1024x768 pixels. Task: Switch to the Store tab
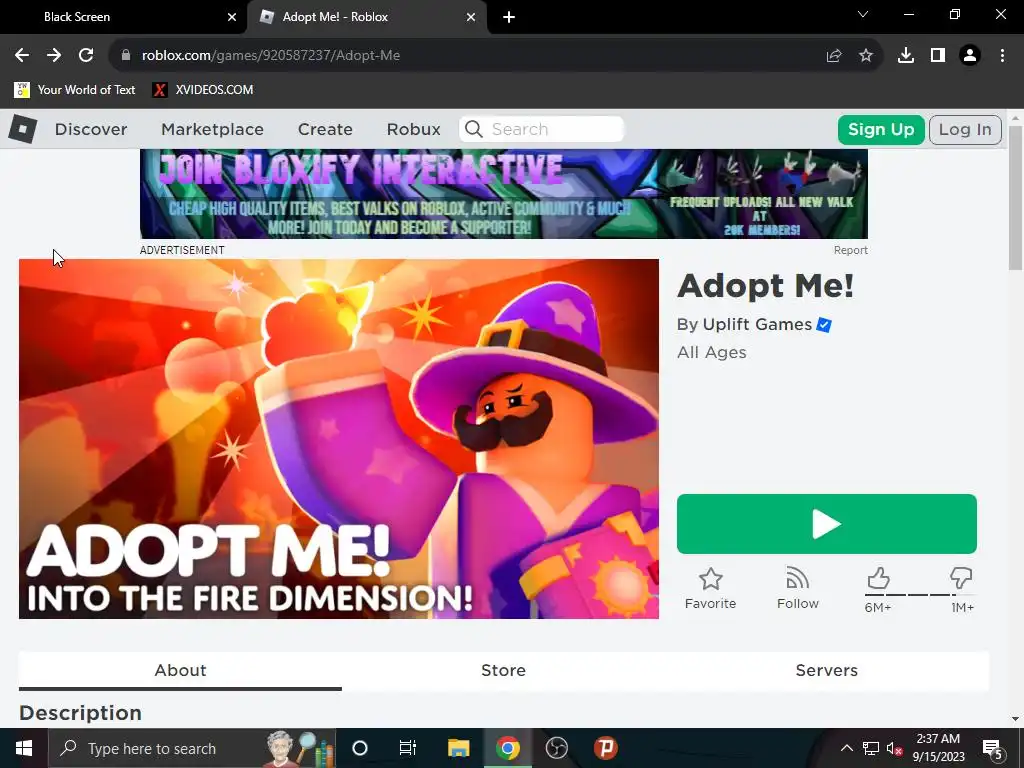click(504, 671)
